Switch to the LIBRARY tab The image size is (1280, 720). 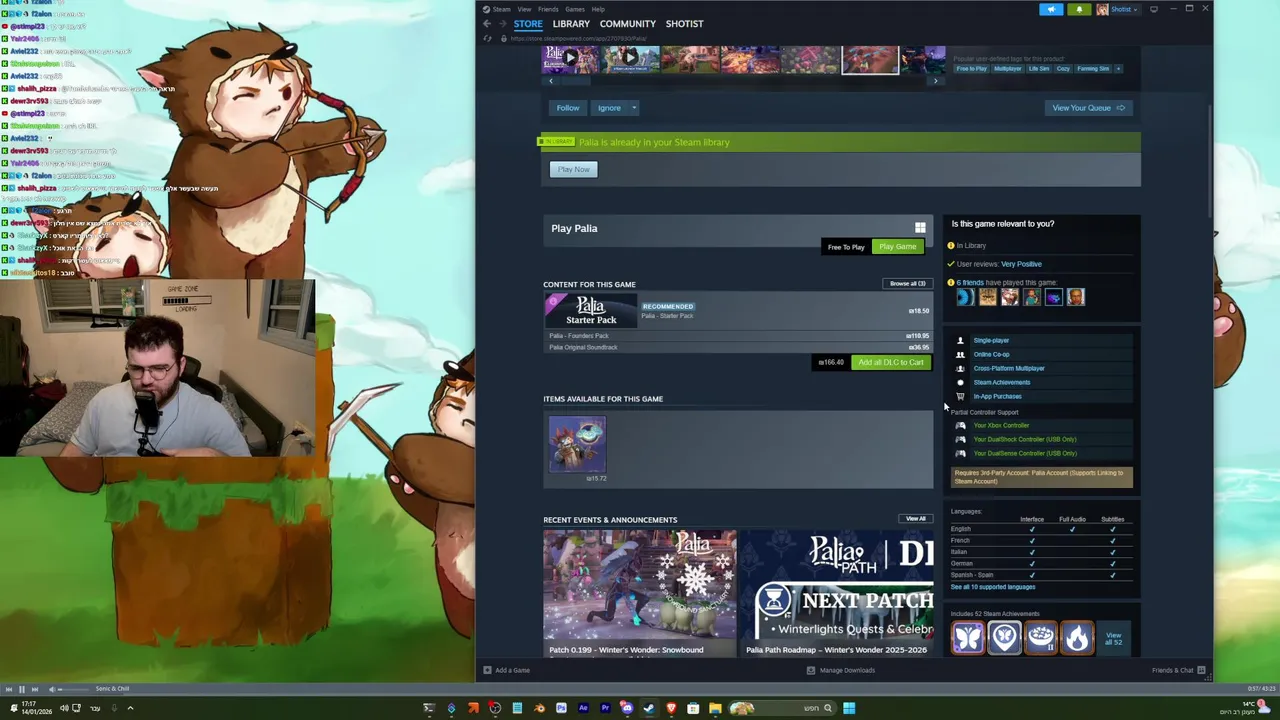click(571, 24)
